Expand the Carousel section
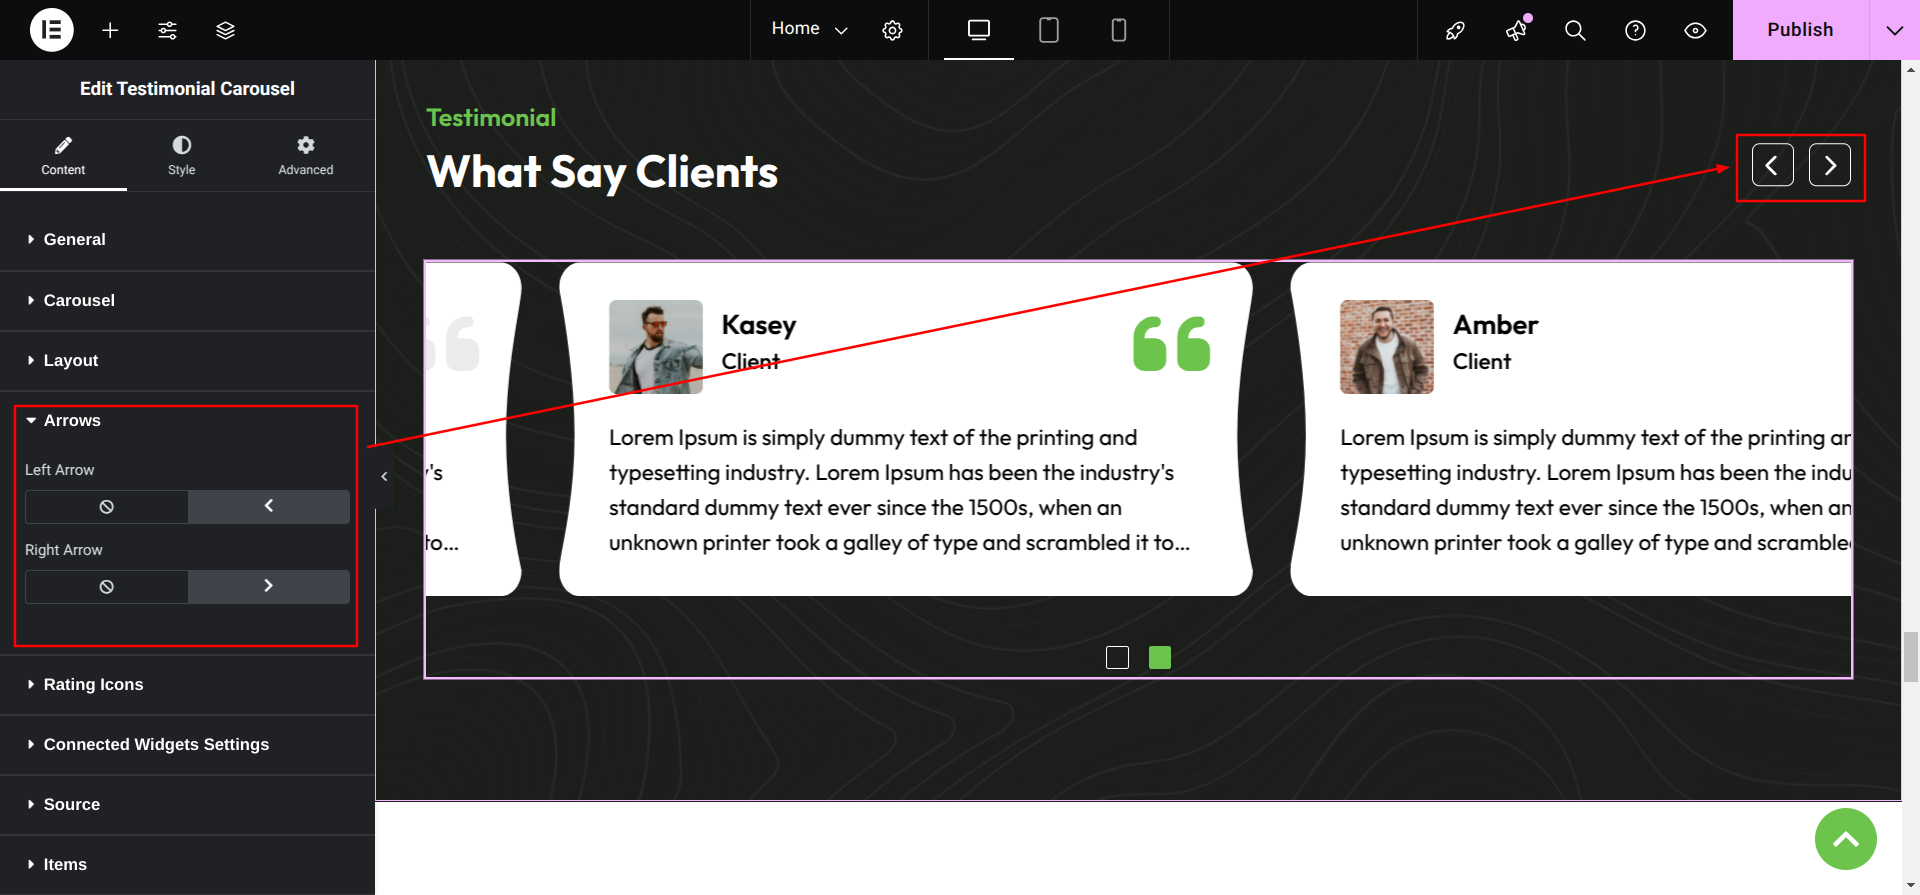This screenshot has width=1920, height=895. (x=187, y=300)
